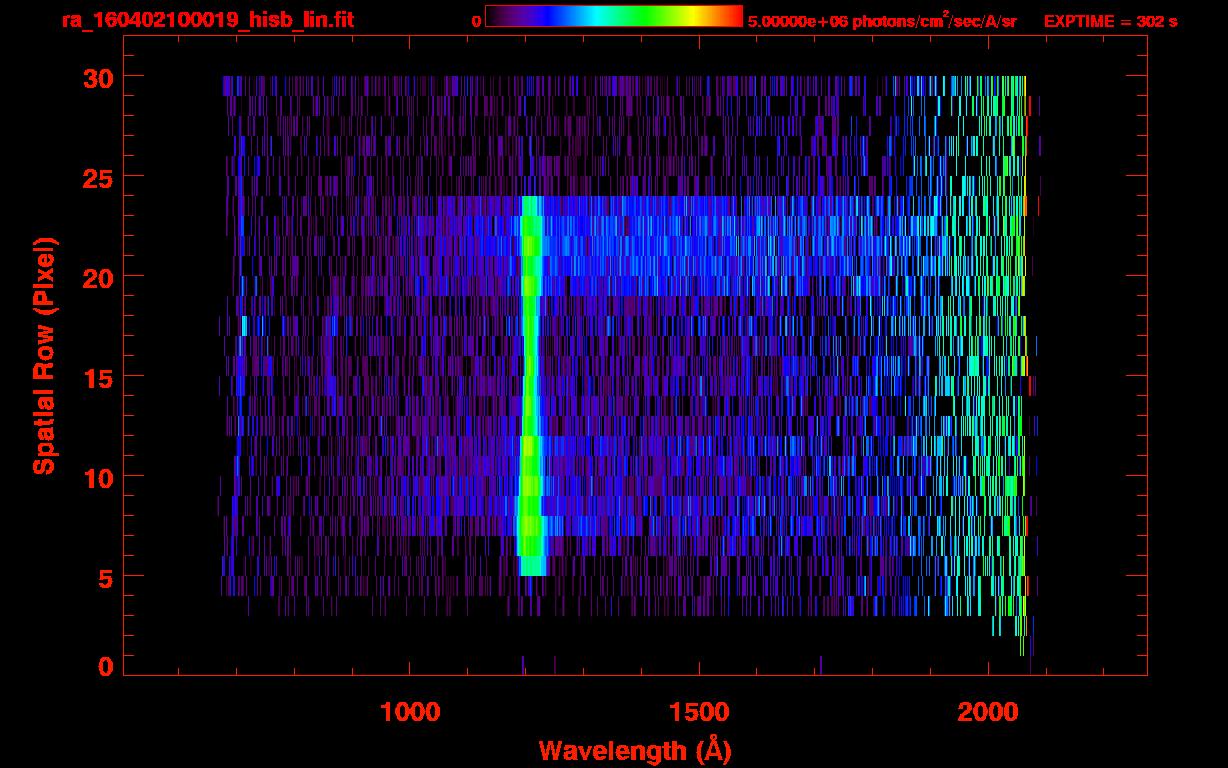Click the rainbow color scale bar
Viewport: 1228px width, 768px height.
(x=614, y=16)
